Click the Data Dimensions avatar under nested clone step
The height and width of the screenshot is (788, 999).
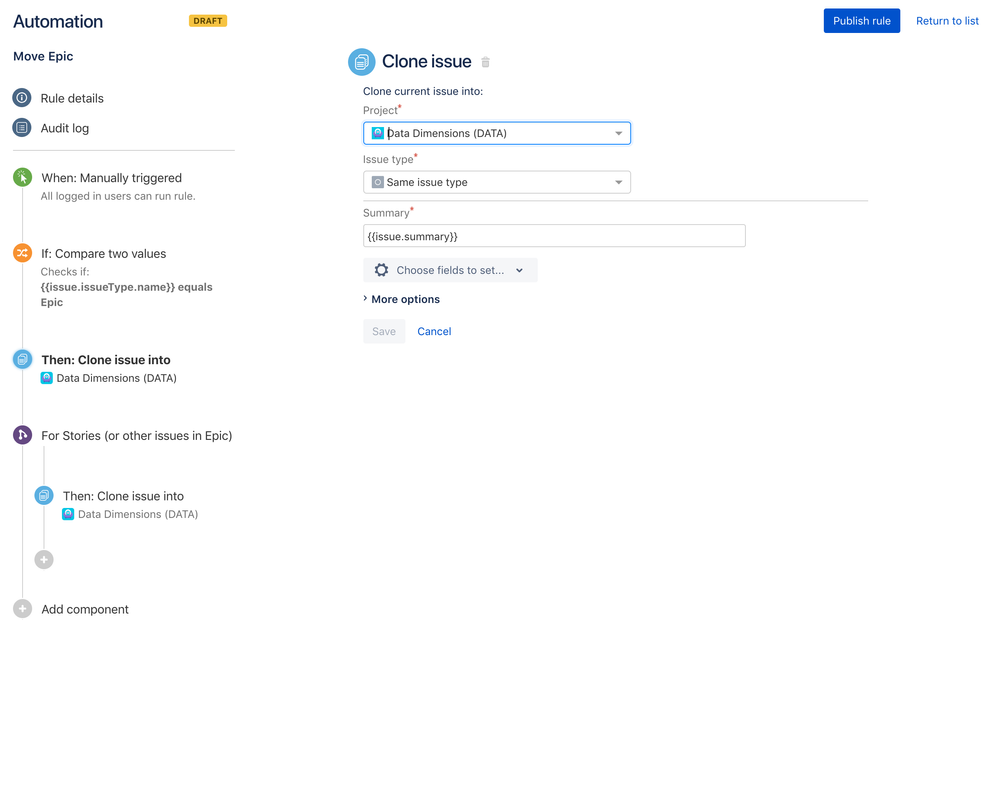(68, 514)
